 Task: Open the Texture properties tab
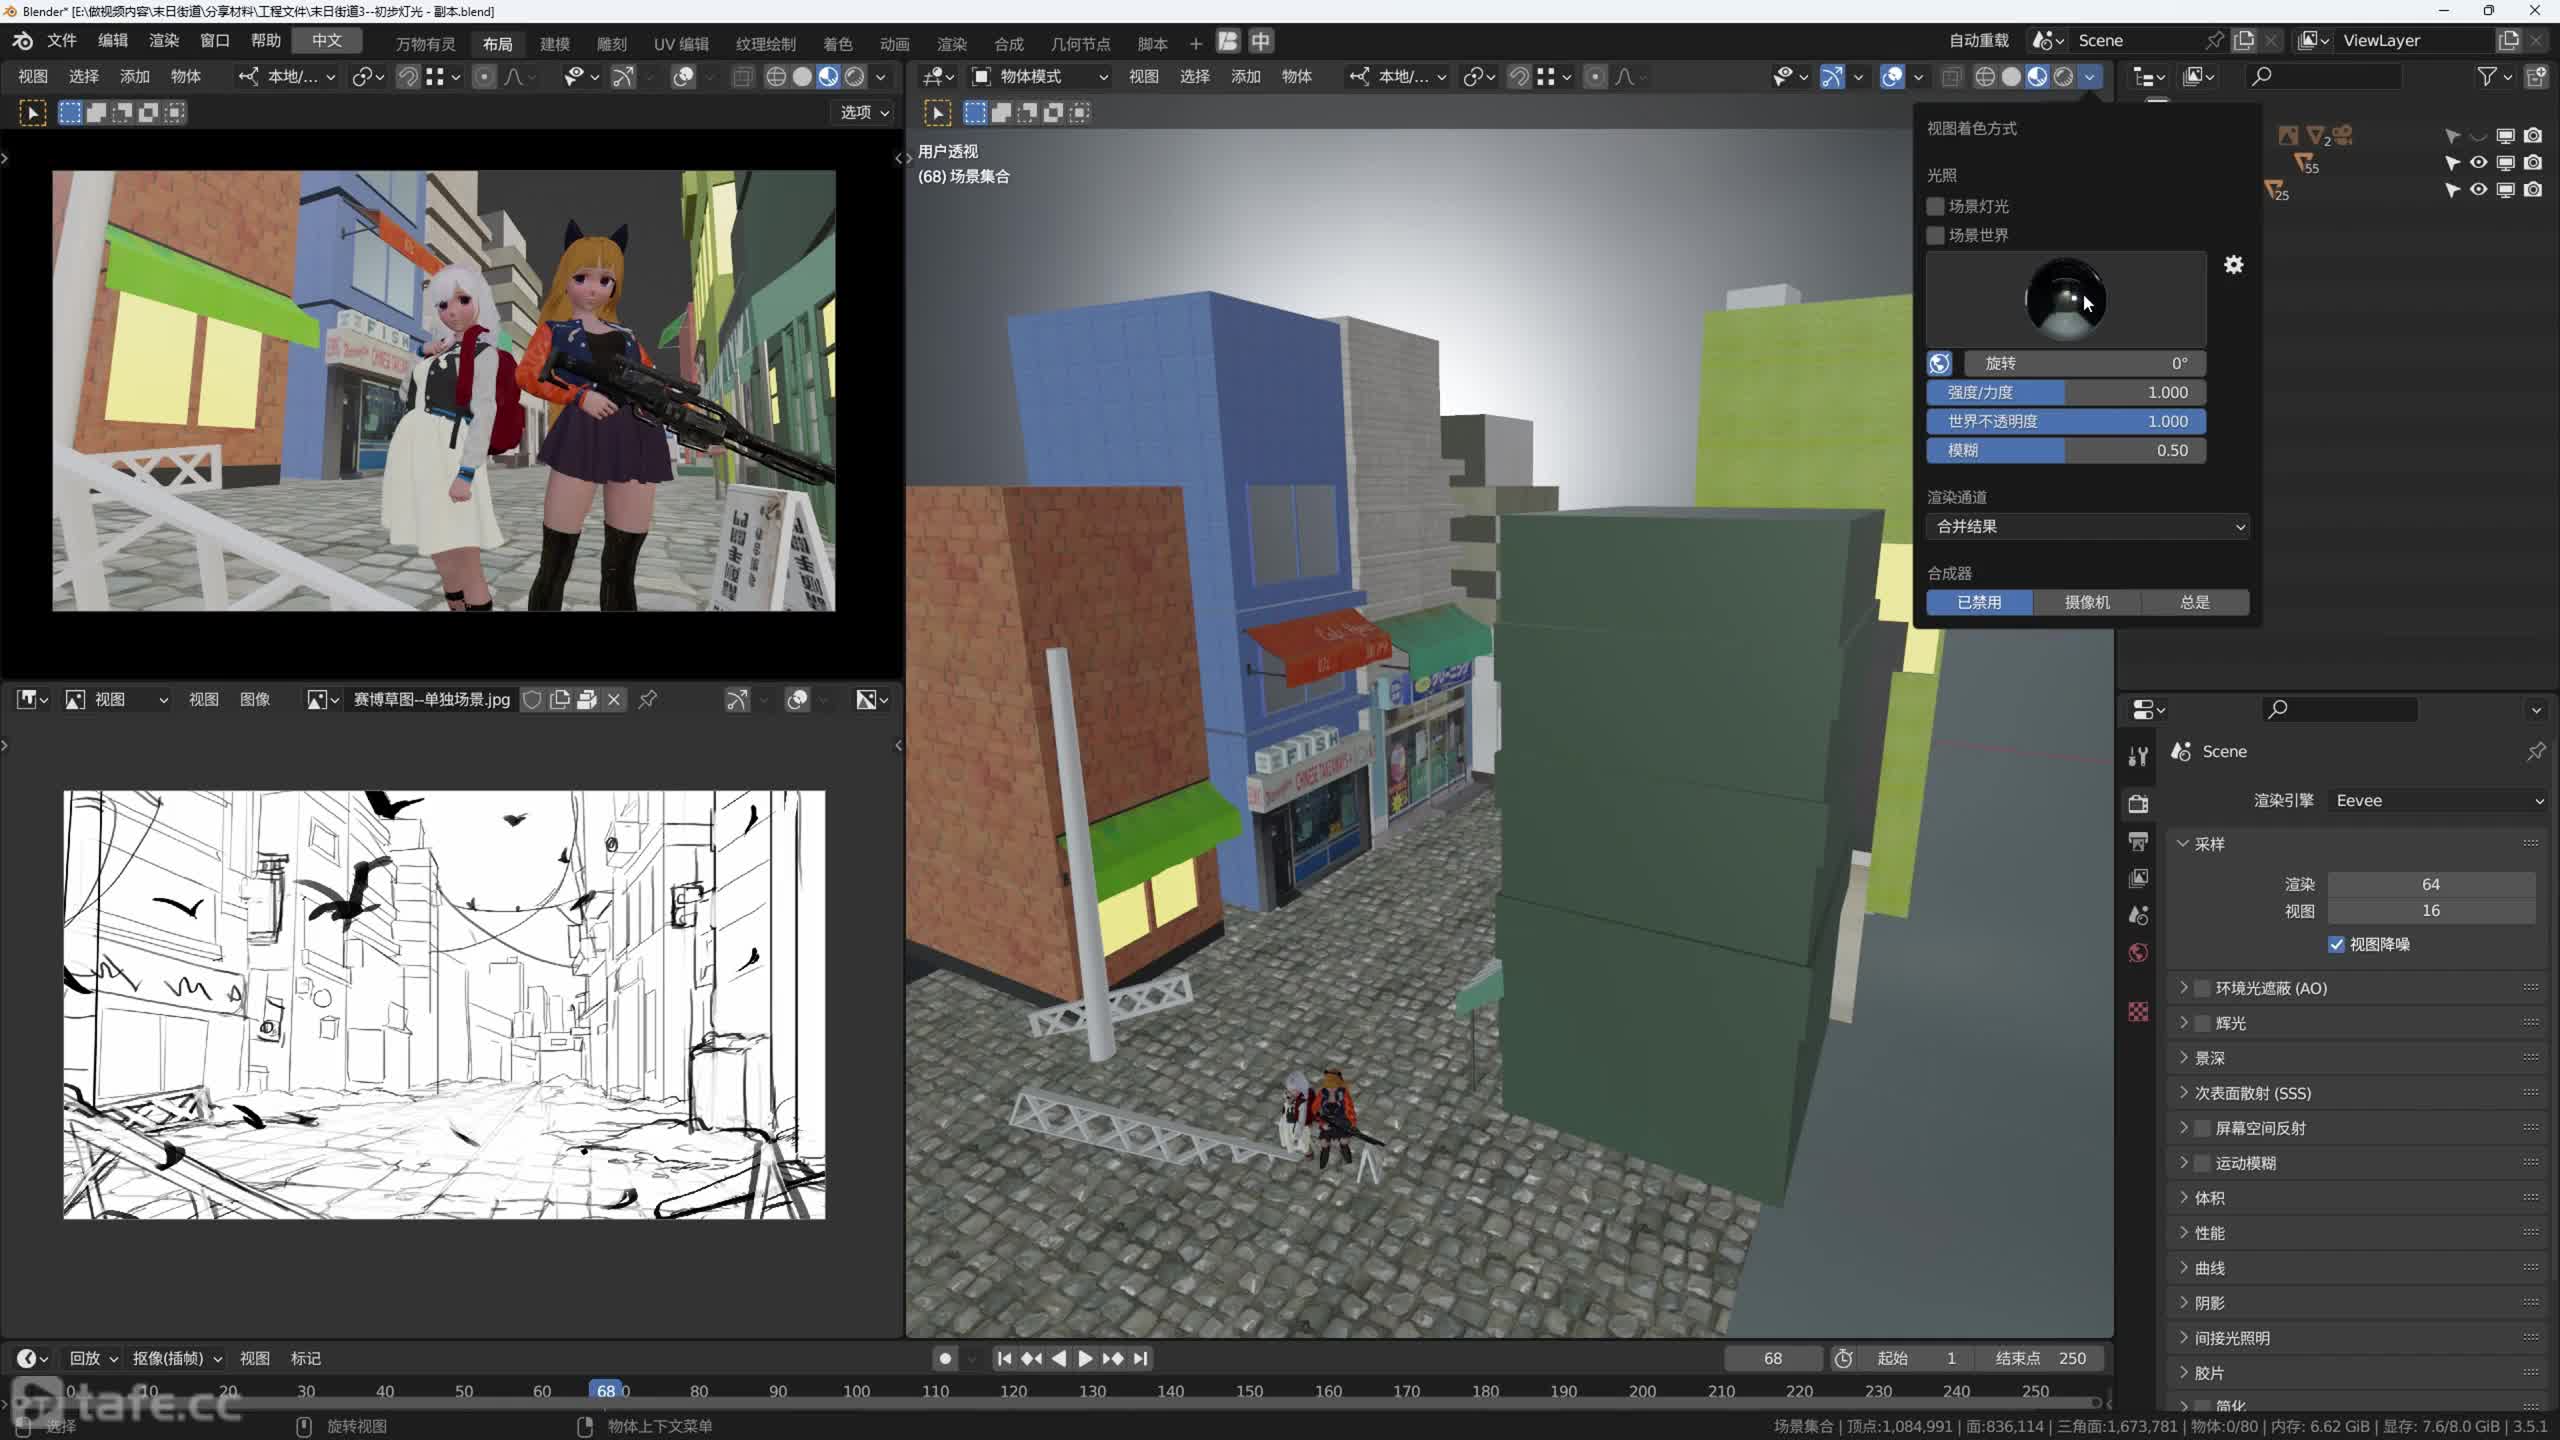2138,1011
